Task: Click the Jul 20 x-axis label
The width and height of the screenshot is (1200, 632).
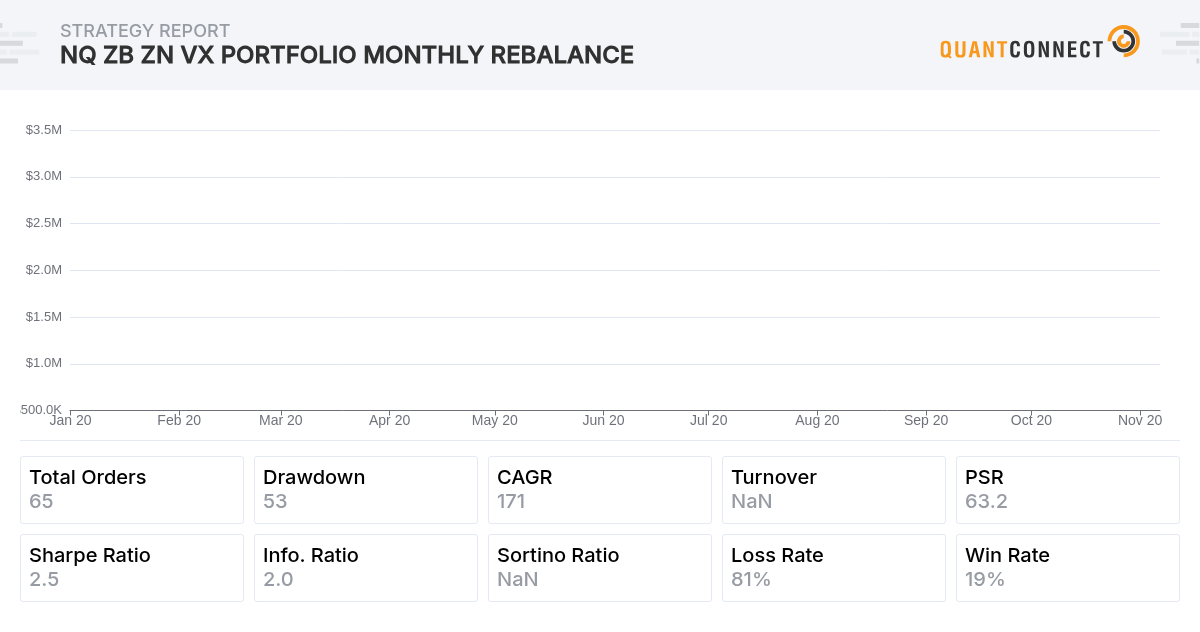Action: [708, 420]
